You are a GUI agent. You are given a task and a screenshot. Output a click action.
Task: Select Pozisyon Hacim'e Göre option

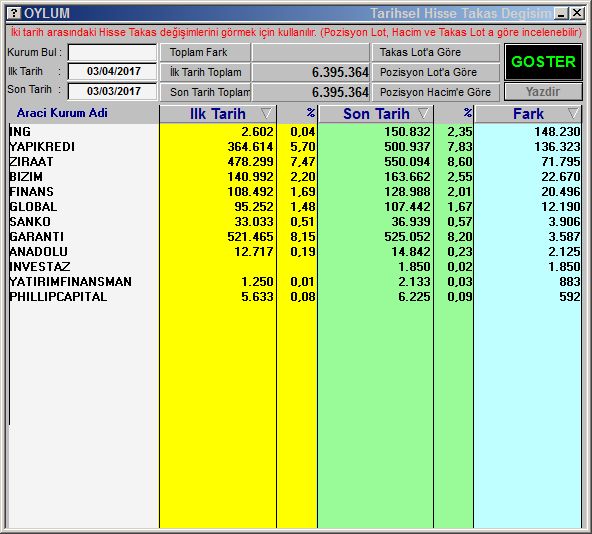tap(436, 92)
